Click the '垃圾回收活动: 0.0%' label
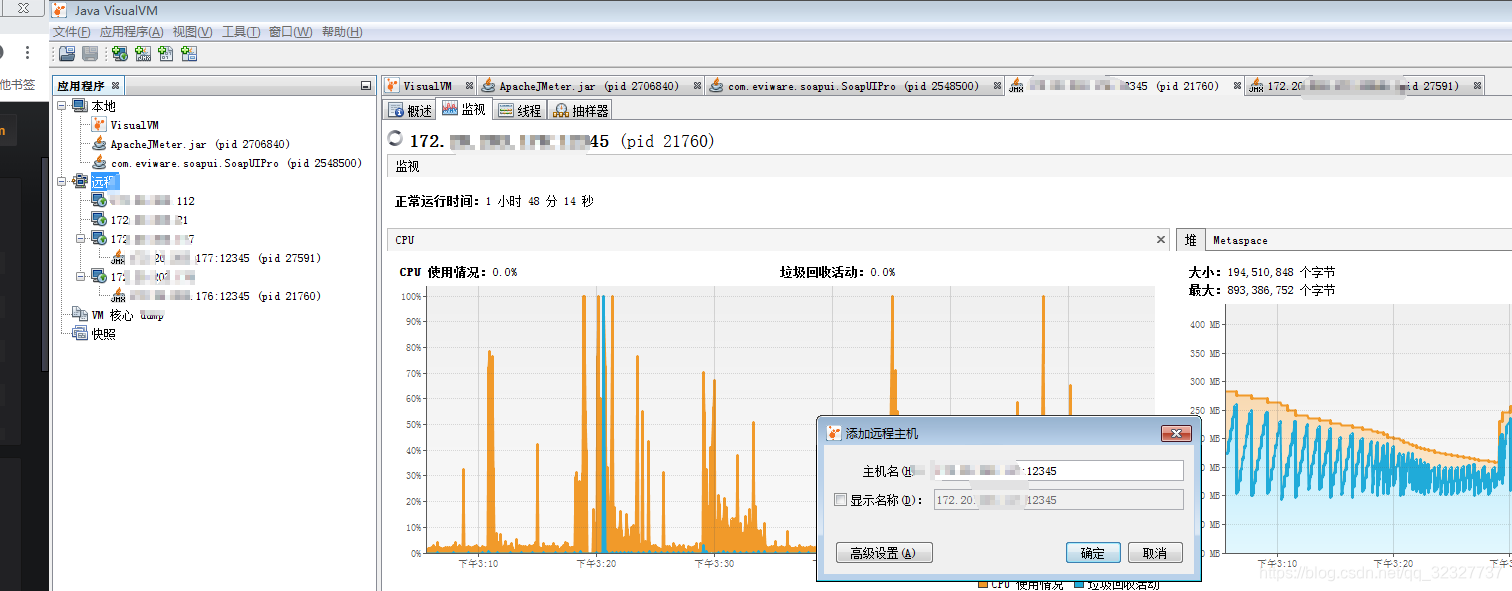 [838, 272]
